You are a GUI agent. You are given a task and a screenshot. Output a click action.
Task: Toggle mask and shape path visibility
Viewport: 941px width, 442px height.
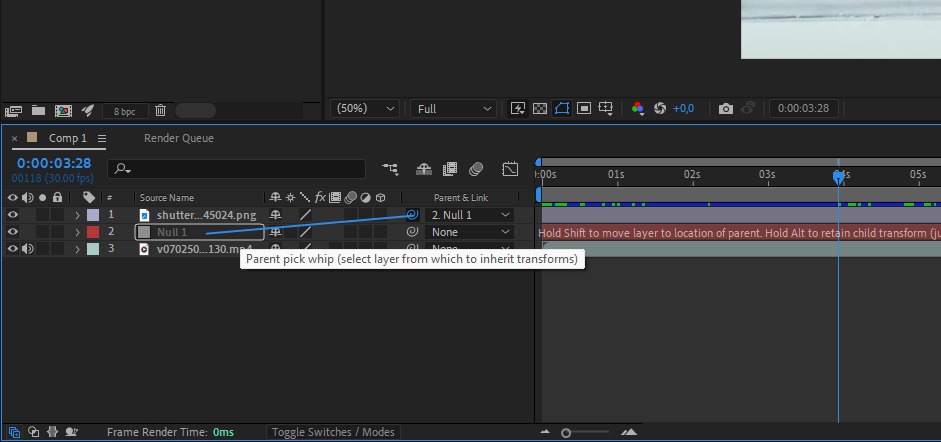pyautogui.click(x=562, y=109)
